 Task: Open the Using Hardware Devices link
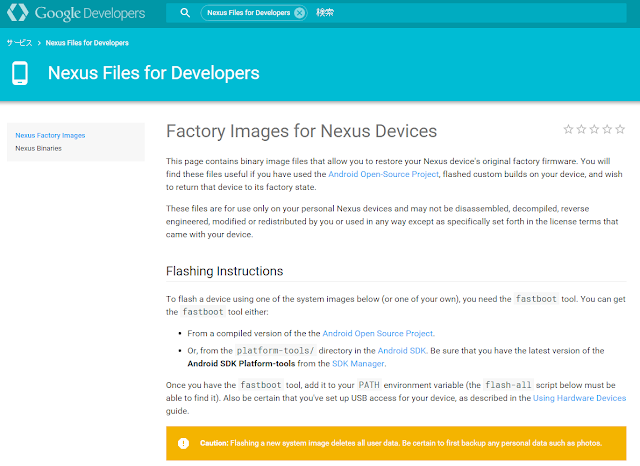580,398
